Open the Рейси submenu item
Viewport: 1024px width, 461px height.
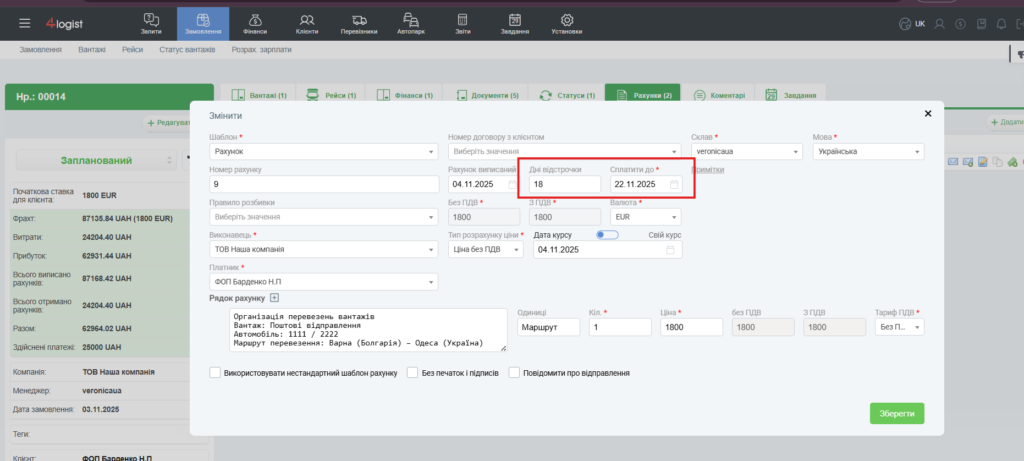point(132,50)
